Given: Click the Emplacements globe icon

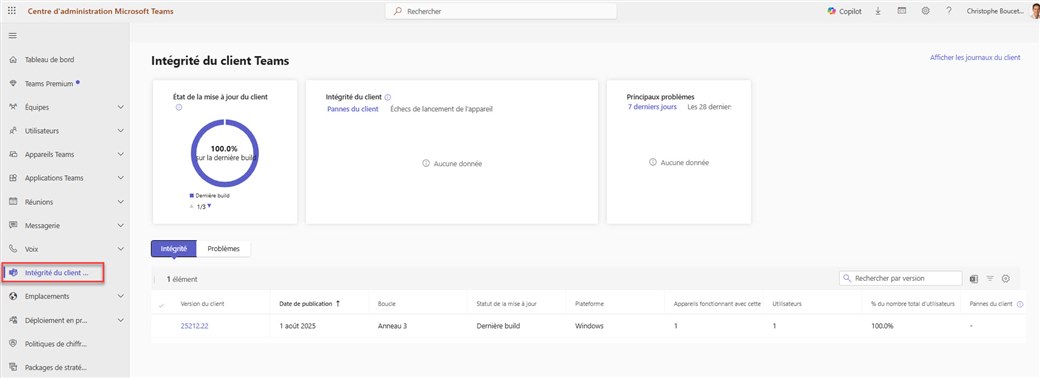Looking at the screenshot, I should click(x=13, y=296).
